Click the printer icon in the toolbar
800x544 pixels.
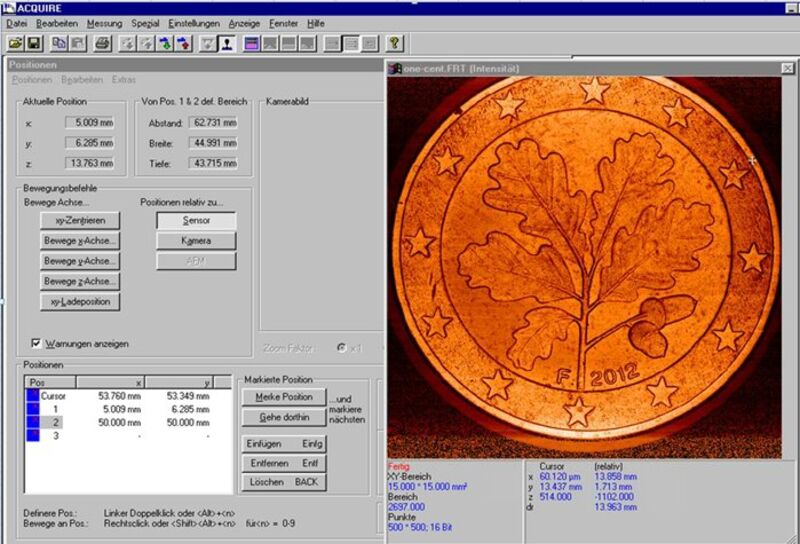[103, 43]
